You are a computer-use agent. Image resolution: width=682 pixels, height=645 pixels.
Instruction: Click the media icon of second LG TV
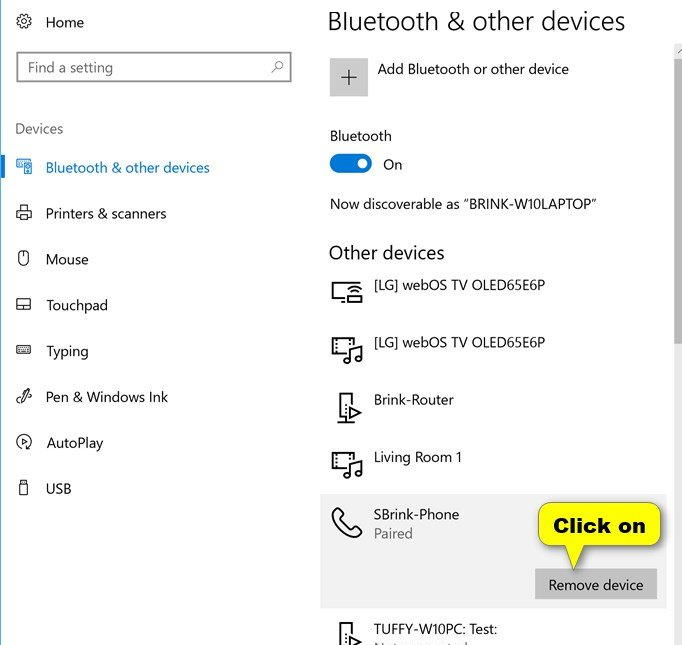[x=347, y=350]
